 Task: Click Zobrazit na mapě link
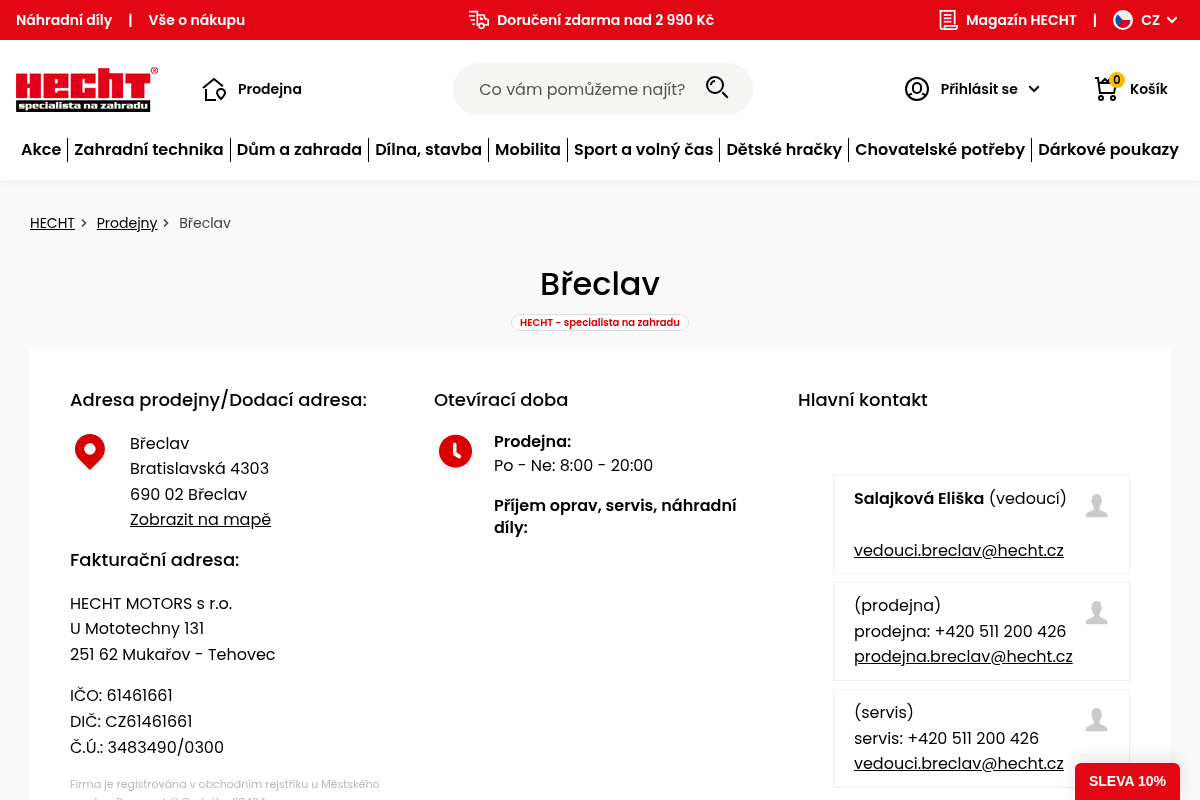(x=200, y=519)
